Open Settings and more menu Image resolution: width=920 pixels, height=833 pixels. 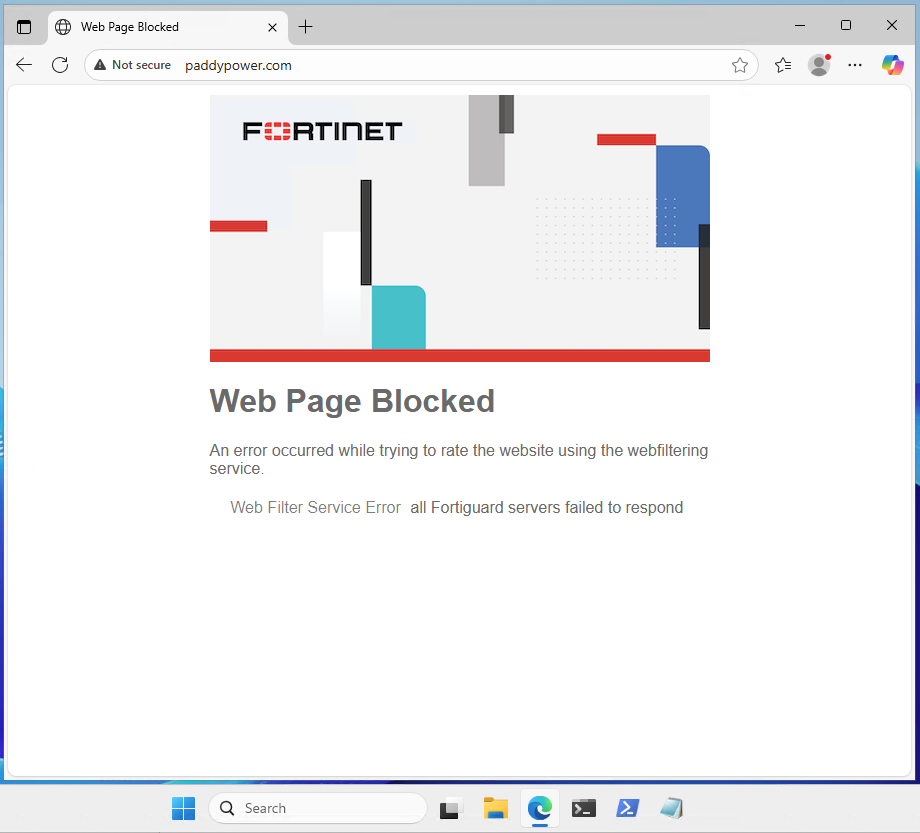coord(855,65)
